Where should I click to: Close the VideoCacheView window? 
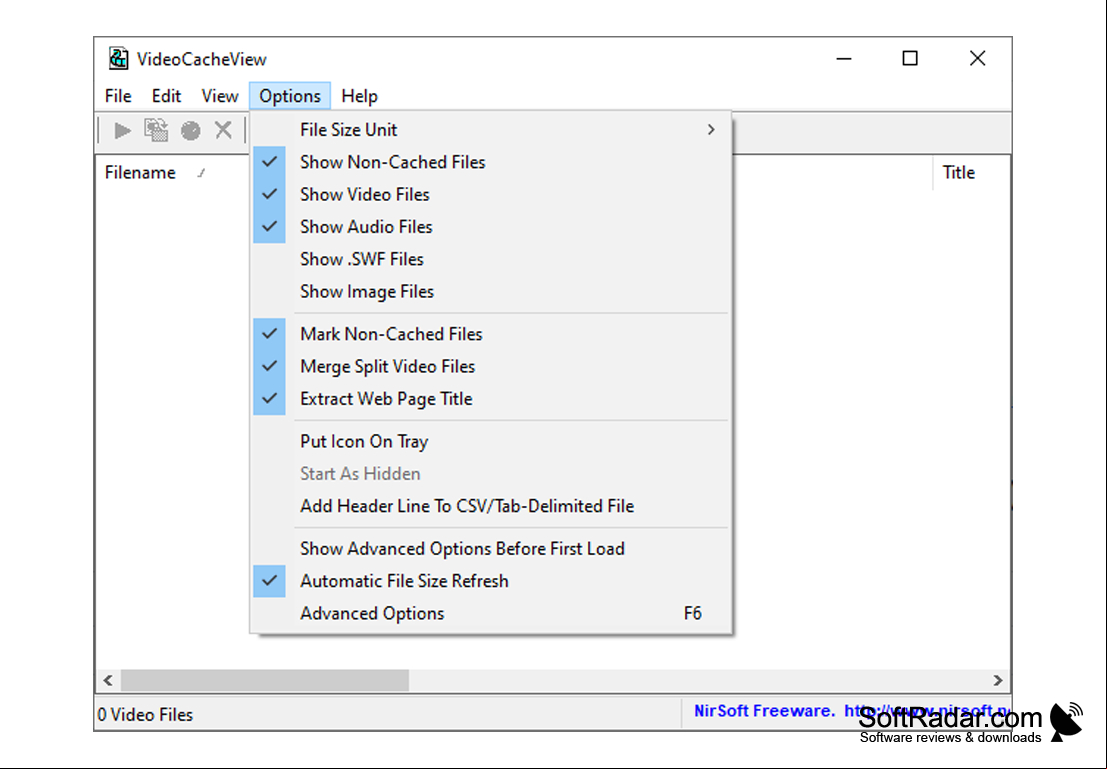977,59
